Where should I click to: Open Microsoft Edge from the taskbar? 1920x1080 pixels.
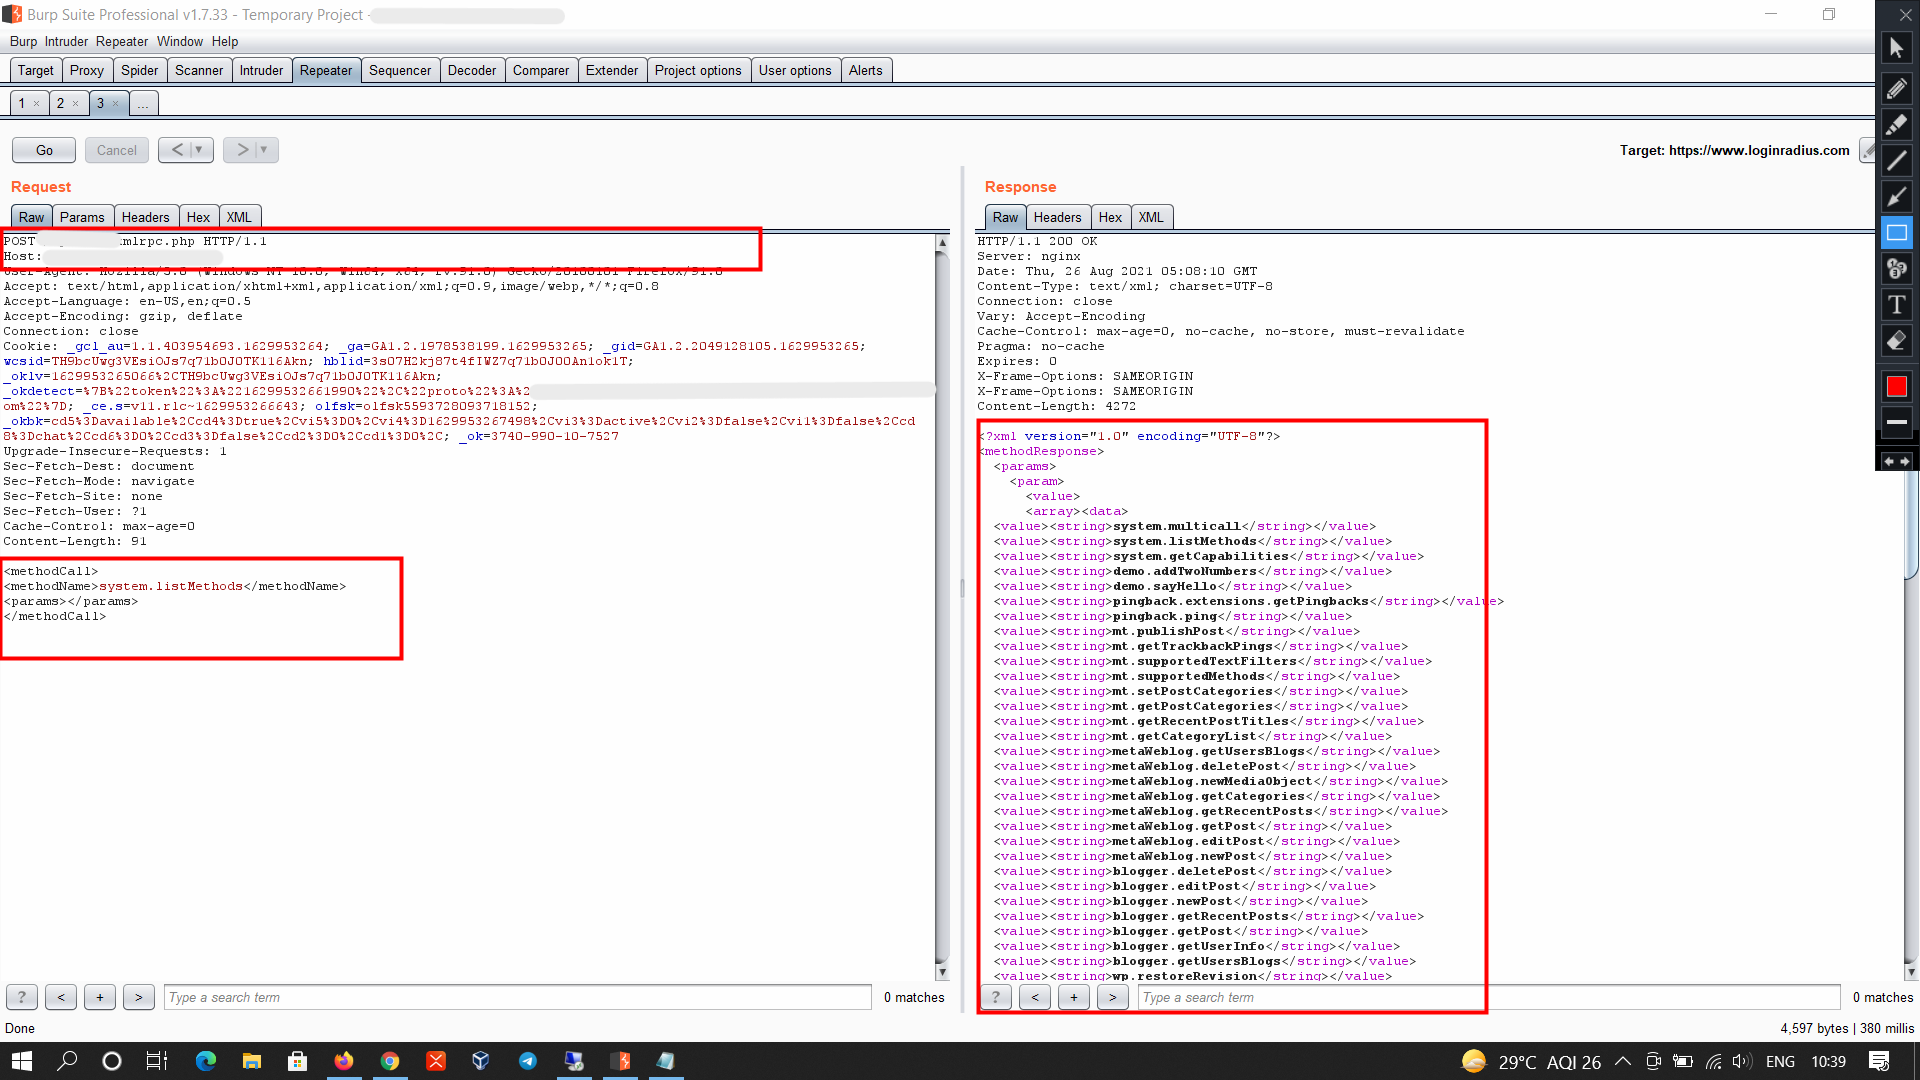click(206, 1061)
